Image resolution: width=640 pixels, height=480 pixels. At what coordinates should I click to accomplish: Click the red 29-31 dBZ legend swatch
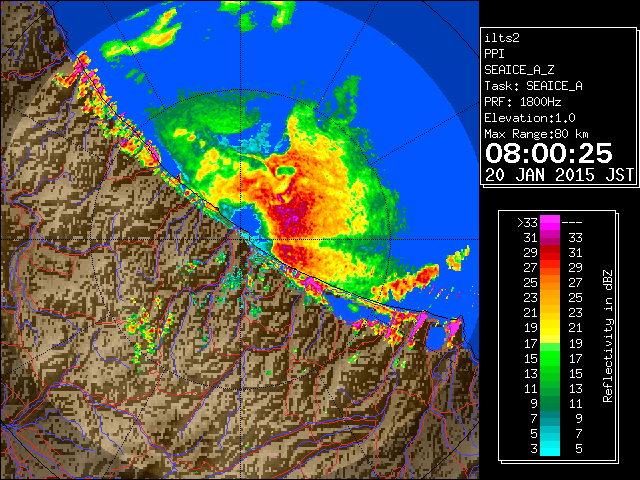(550, 253)
